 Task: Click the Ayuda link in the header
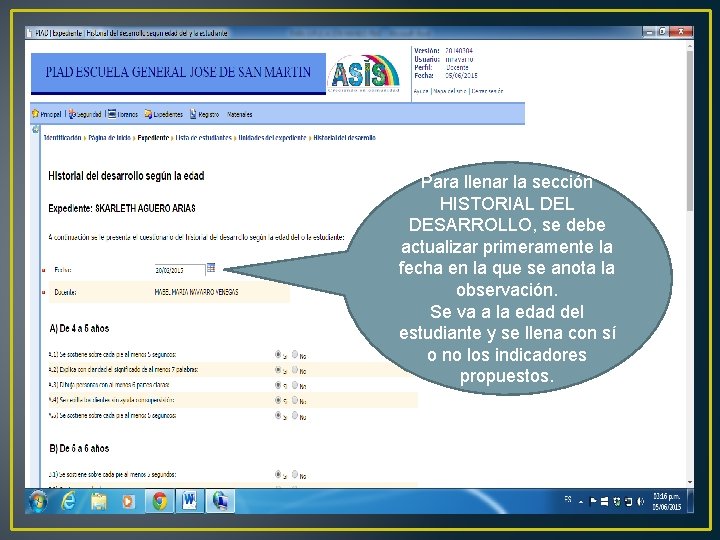point(421,91)
